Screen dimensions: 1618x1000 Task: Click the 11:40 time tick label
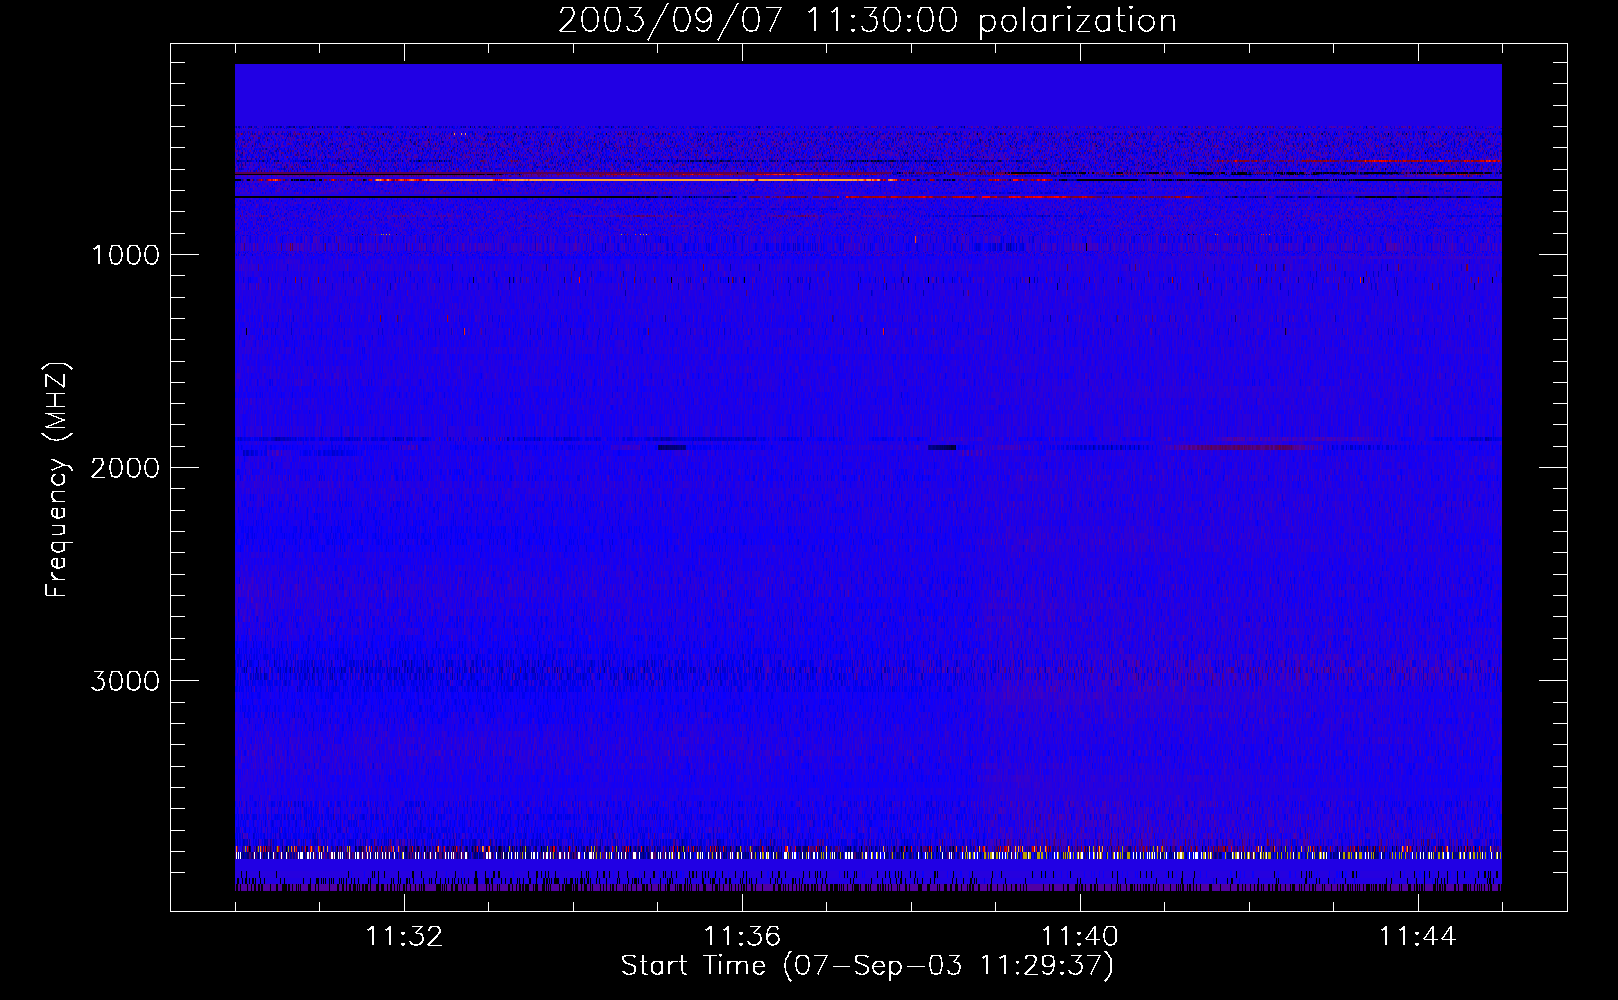click(x=1080, y=937)
